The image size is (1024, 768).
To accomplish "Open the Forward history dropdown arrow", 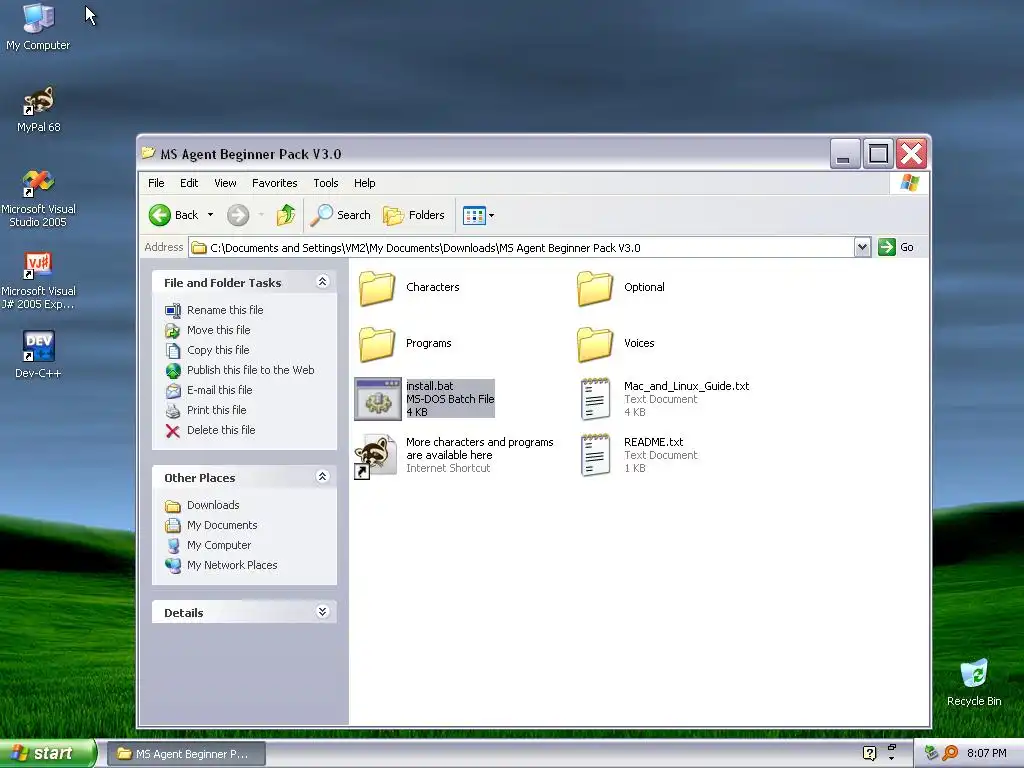I will pyautogui.click(x=261, y=215).
